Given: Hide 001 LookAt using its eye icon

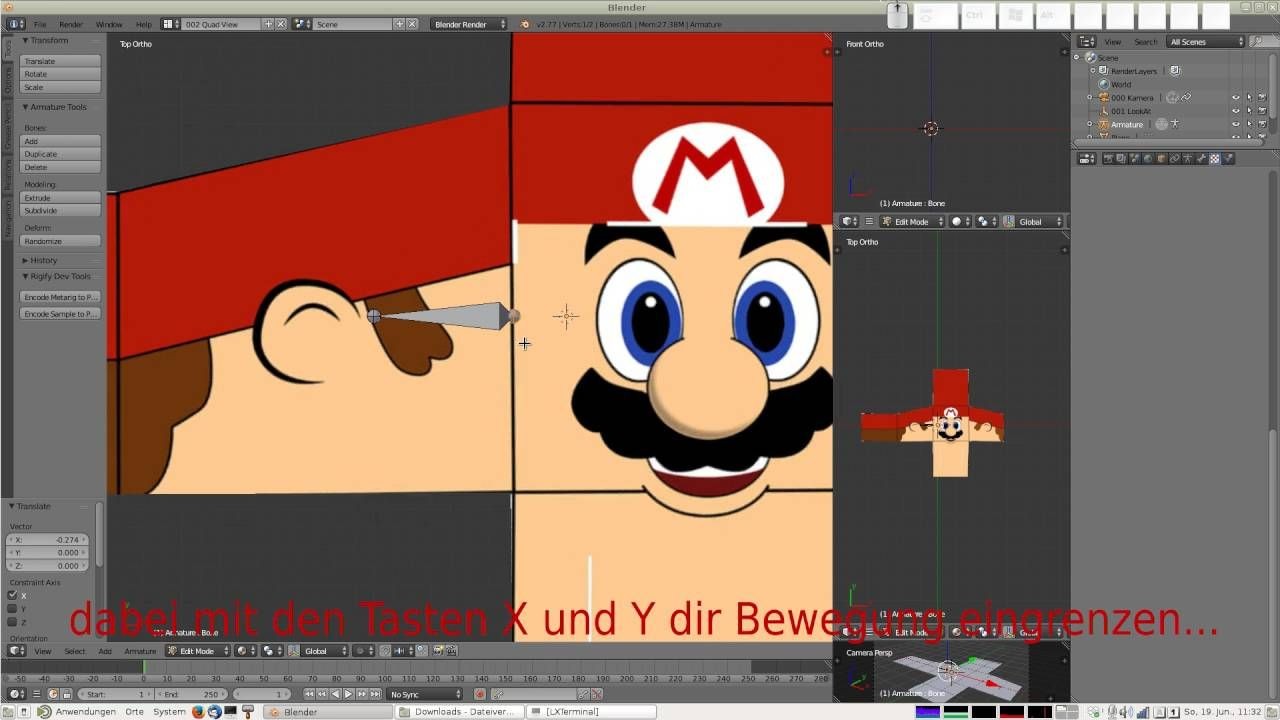Looking at the screenshot, I should click(1235, 111).
